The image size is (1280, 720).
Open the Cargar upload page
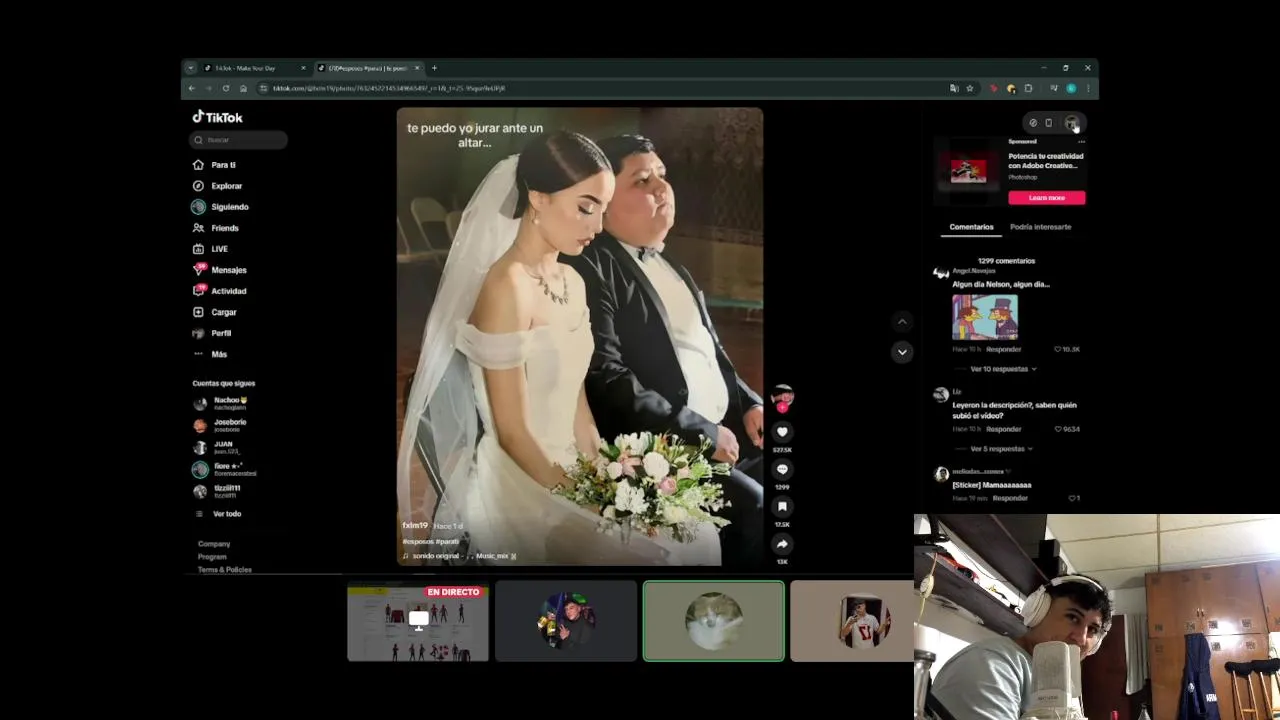click(x=215, y=312)
